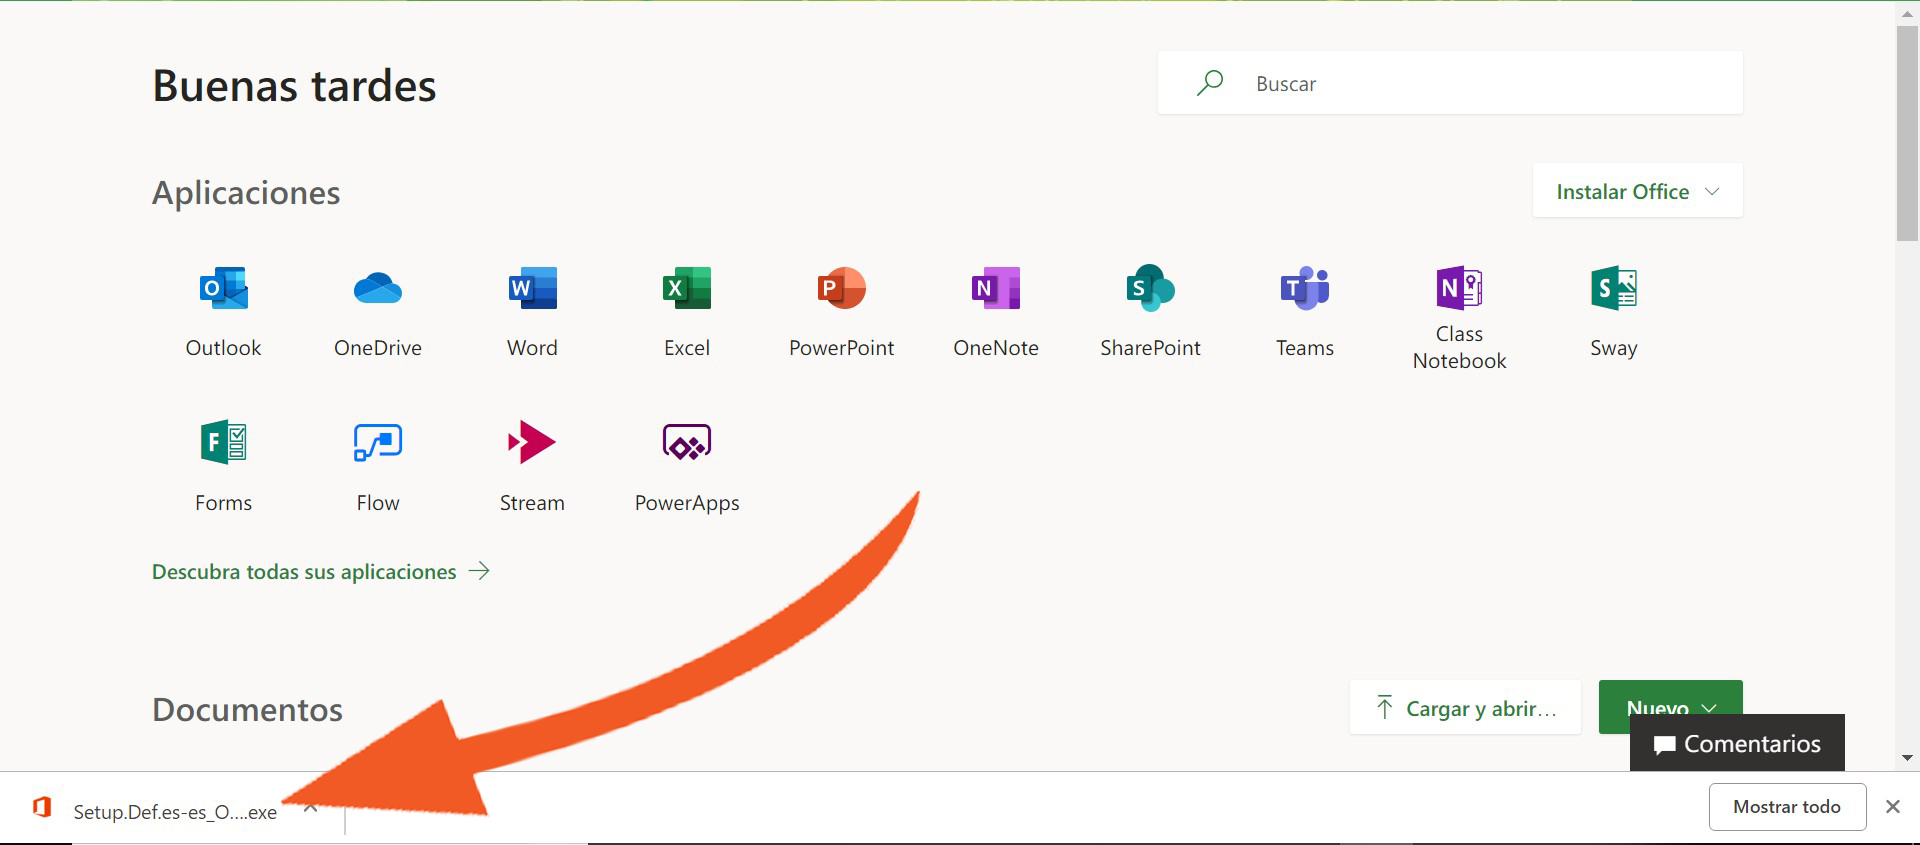Screen dimensions: 1920x845
Task: Click the Class Notebook label text
Action: pyautogui.click(x=1459, y=347)
